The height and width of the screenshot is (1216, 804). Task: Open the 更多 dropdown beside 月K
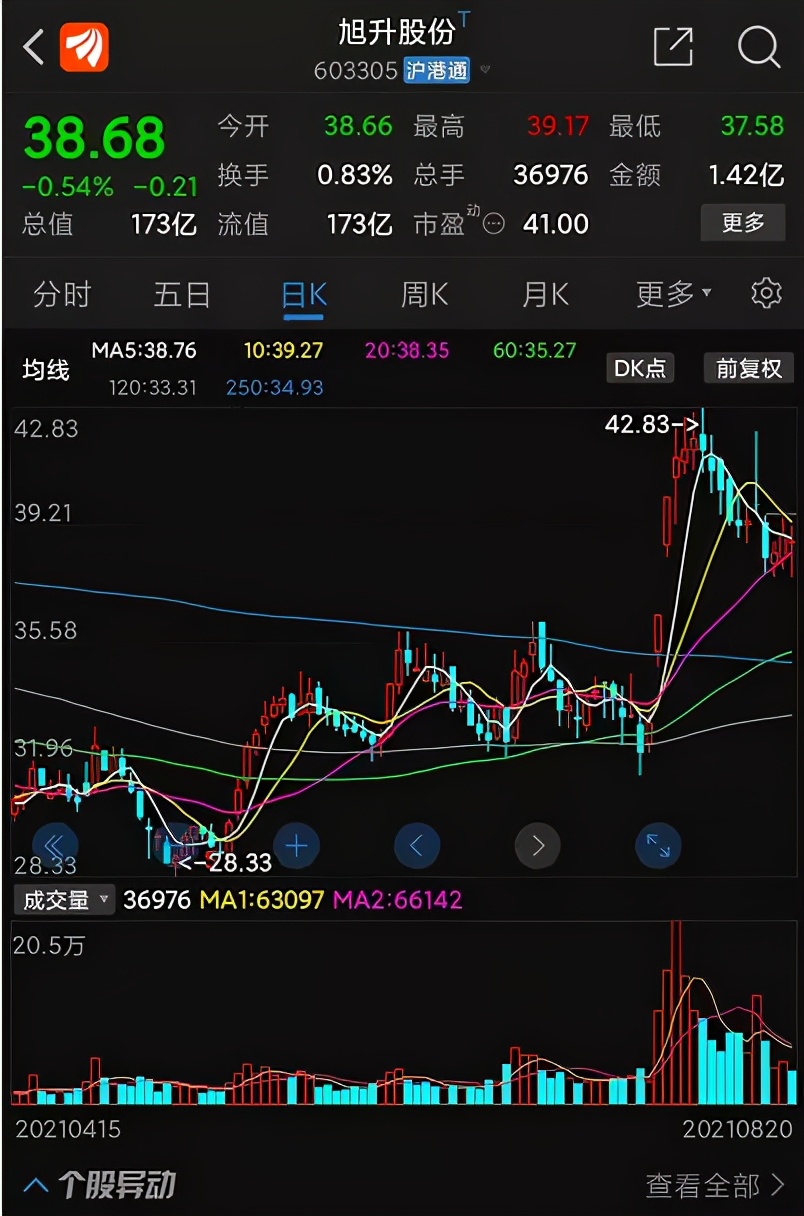coord(669,293)
